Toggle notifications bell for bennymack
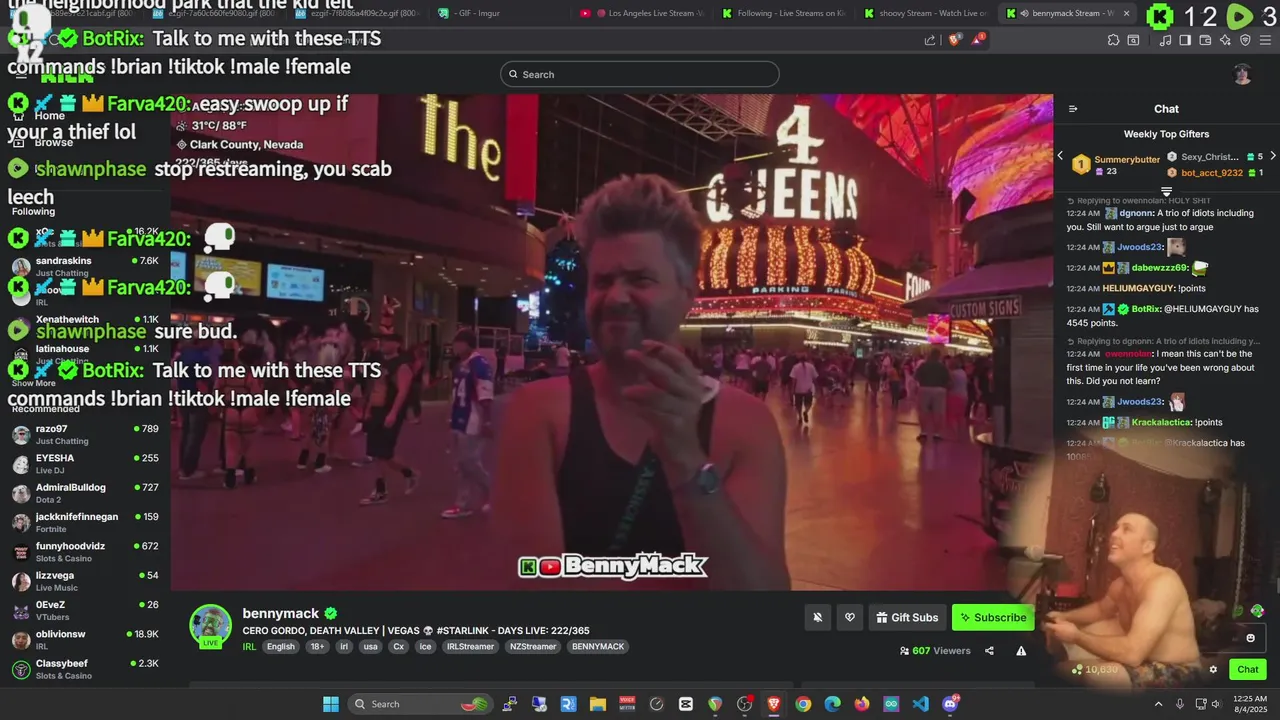 [x=817, y=617]
